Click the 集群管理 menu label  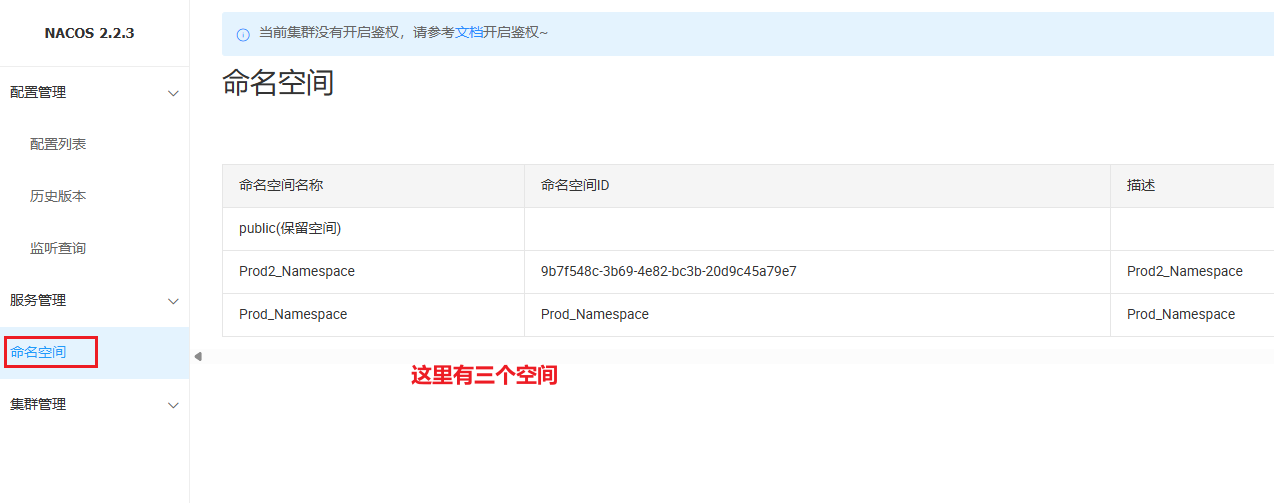click(x=38, y=404)
